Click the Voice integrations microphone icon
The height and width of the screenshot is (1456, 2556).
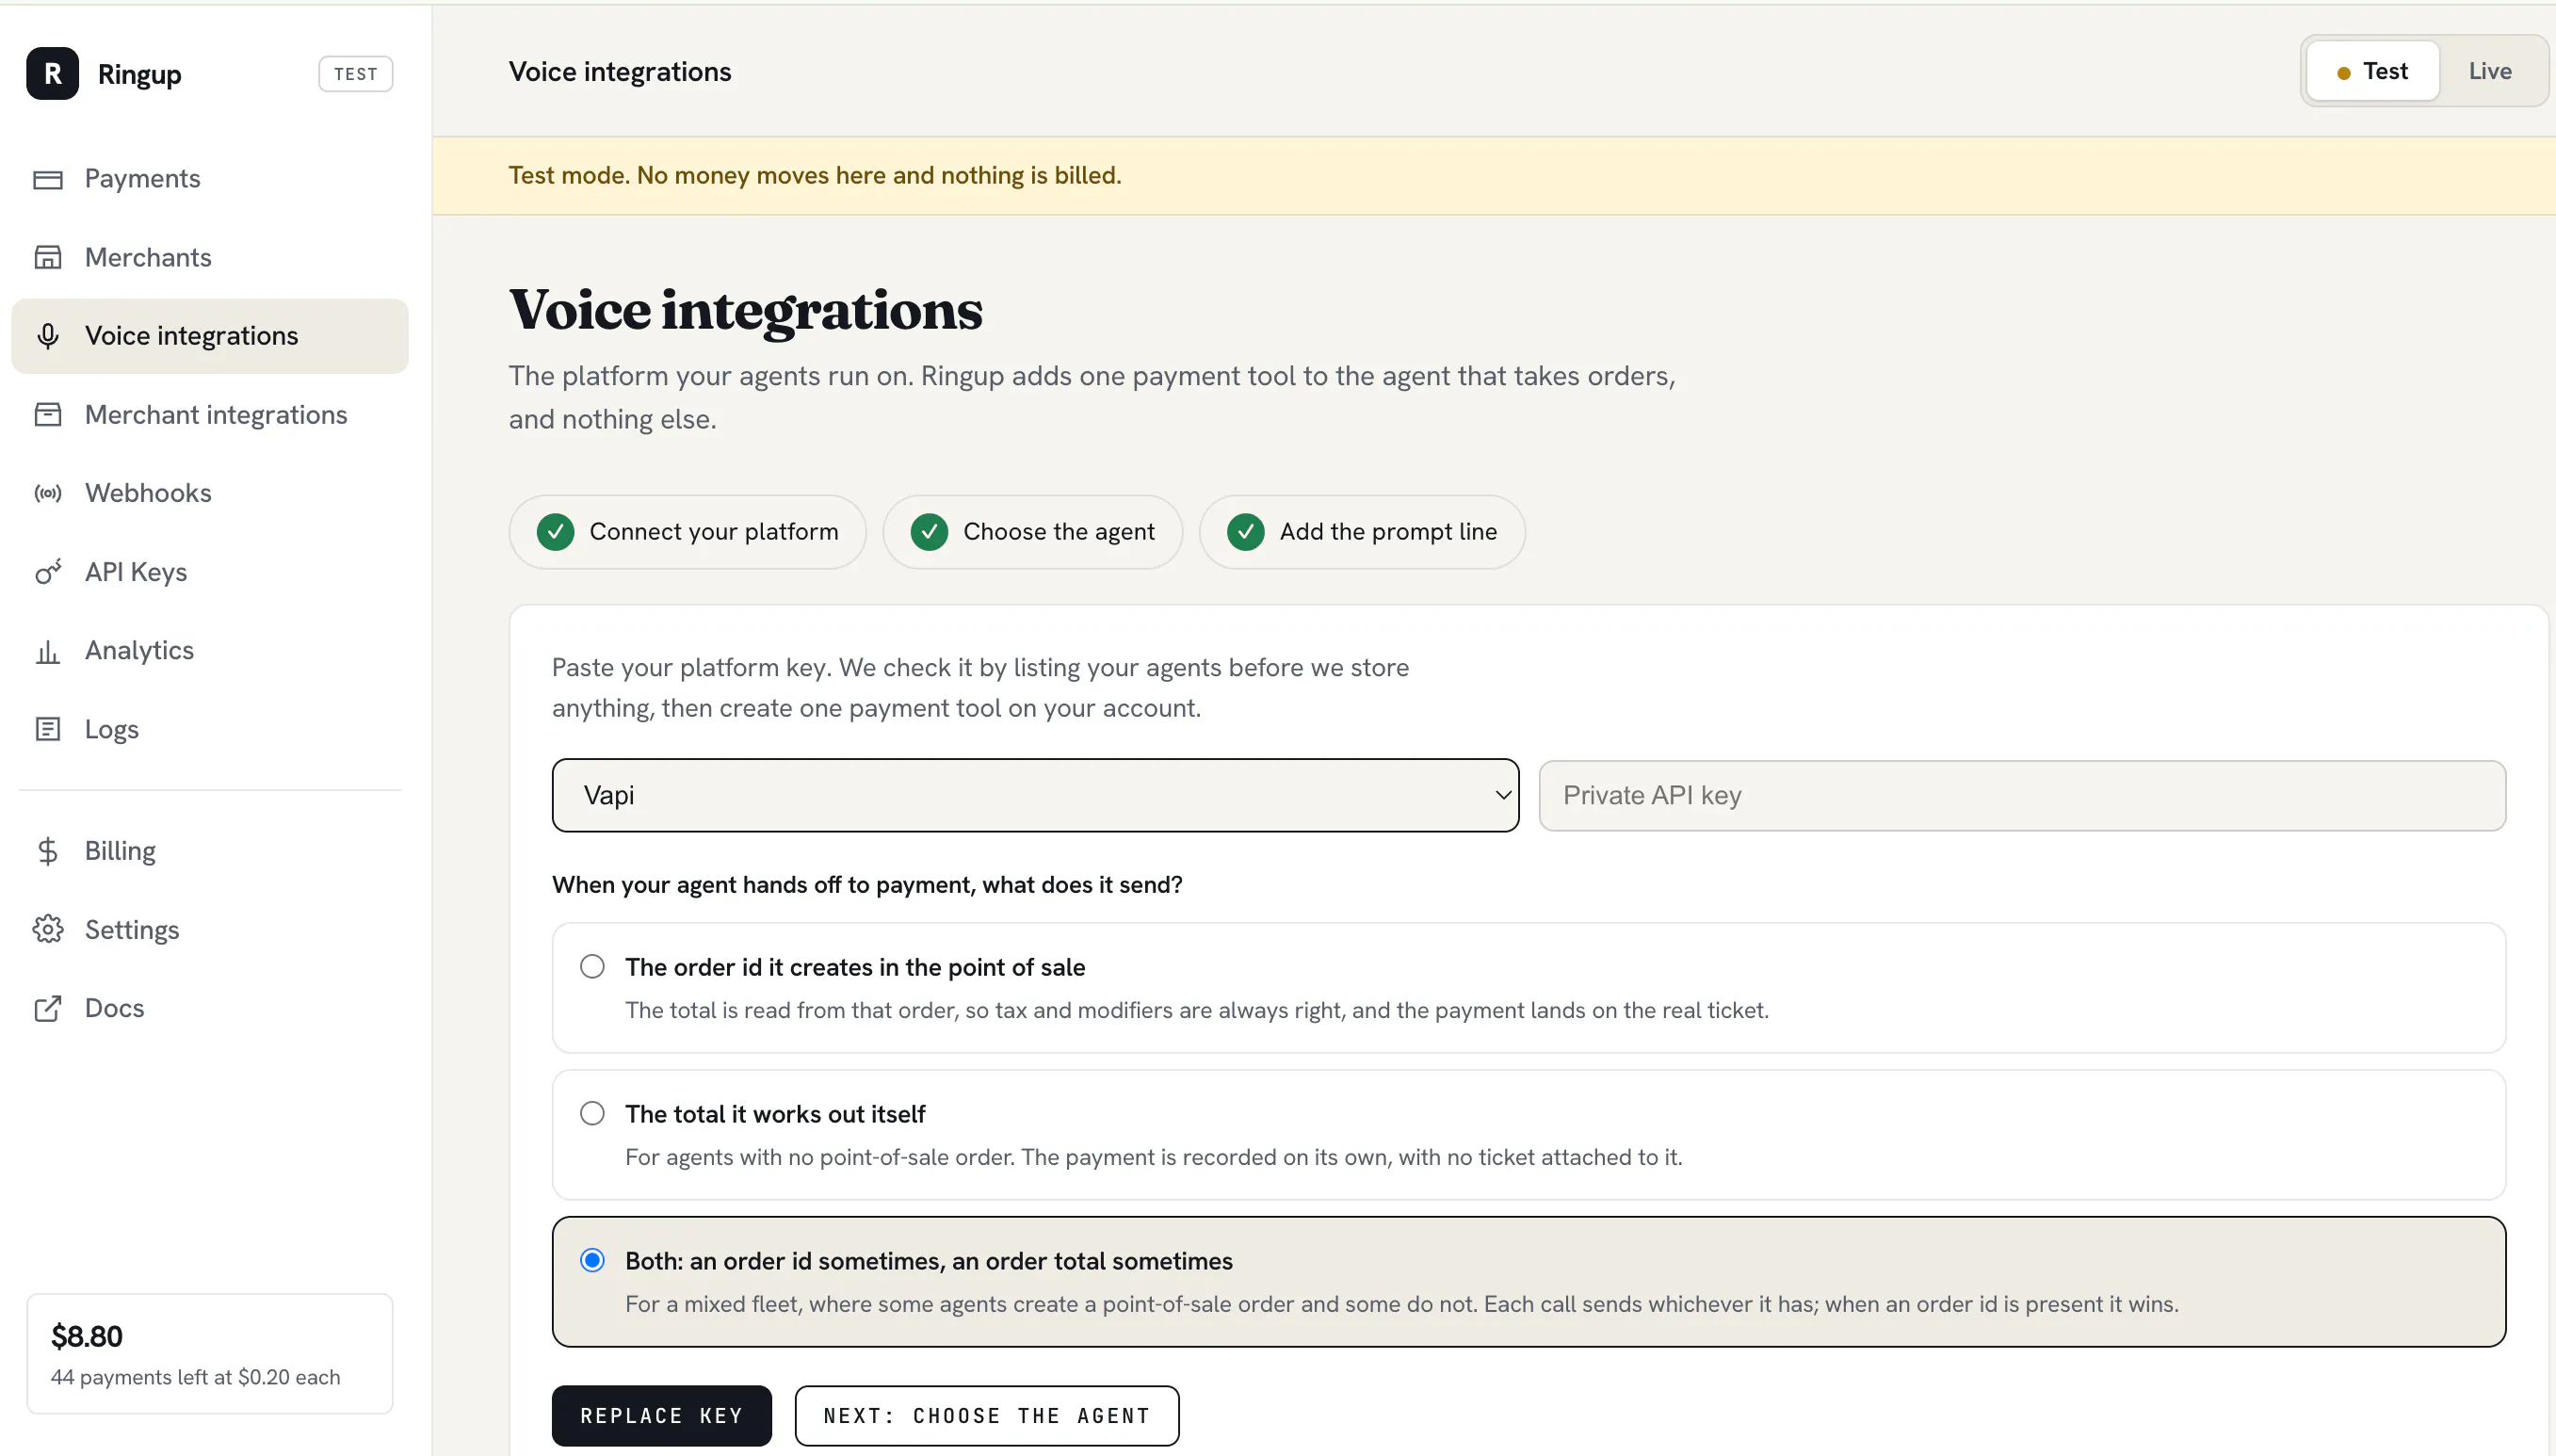[x=48, y=336]
